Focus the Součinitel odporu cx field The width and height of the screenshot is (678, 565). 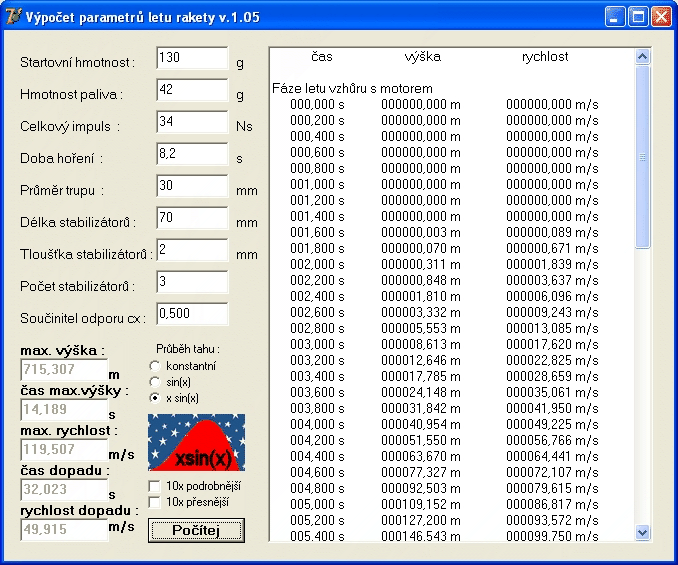pyautogui.click(x=192, y=315)
